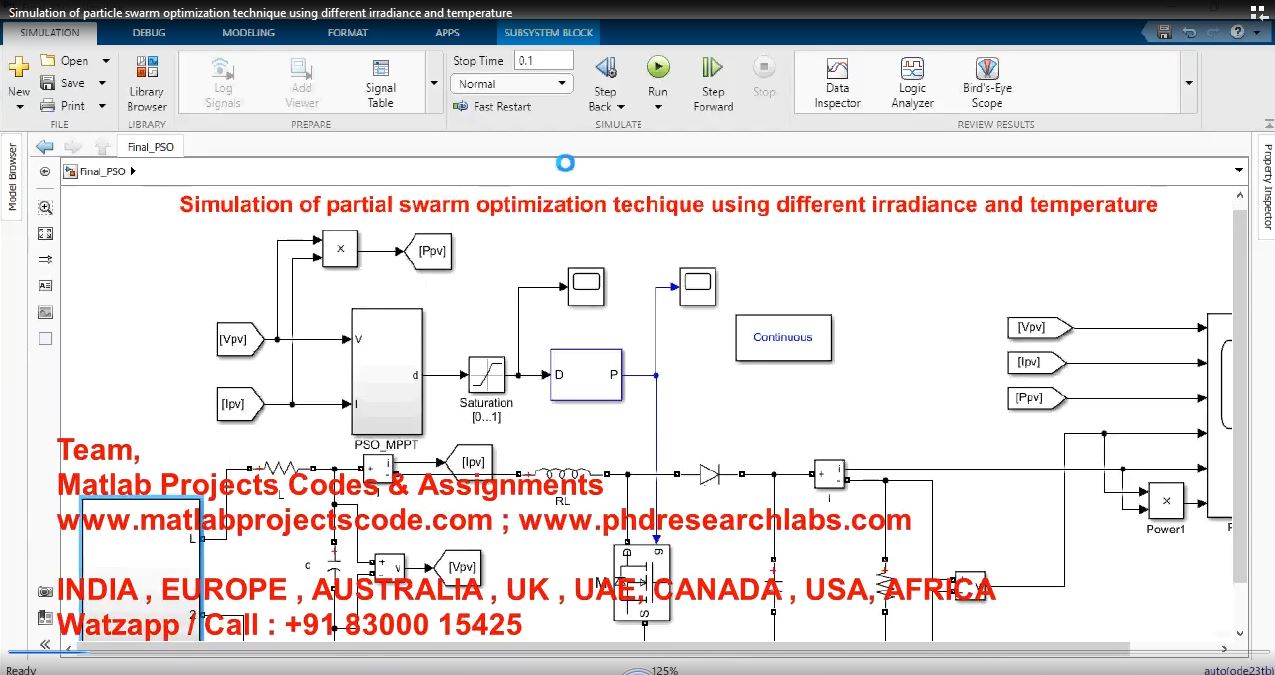This screenshot has width=1275, height=675.
Task: Click the screenshot camera icon in palette
Action: coord(45,592)
